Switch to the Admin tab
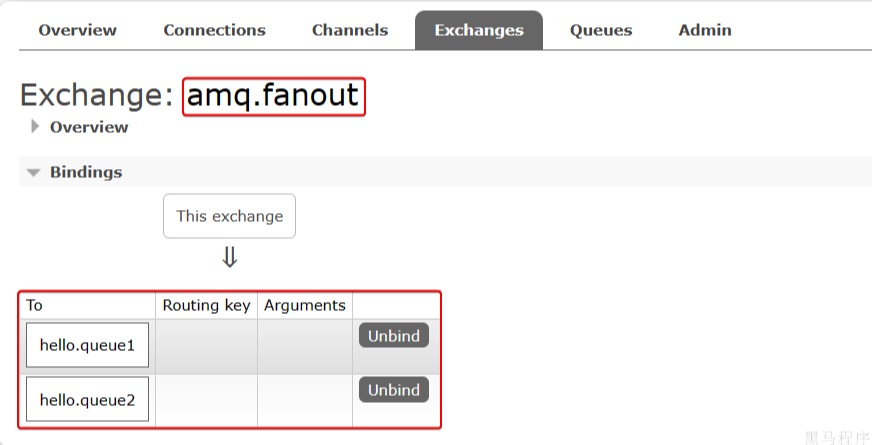Viewport: 872px width, 445px height. [x=705, y=30]
